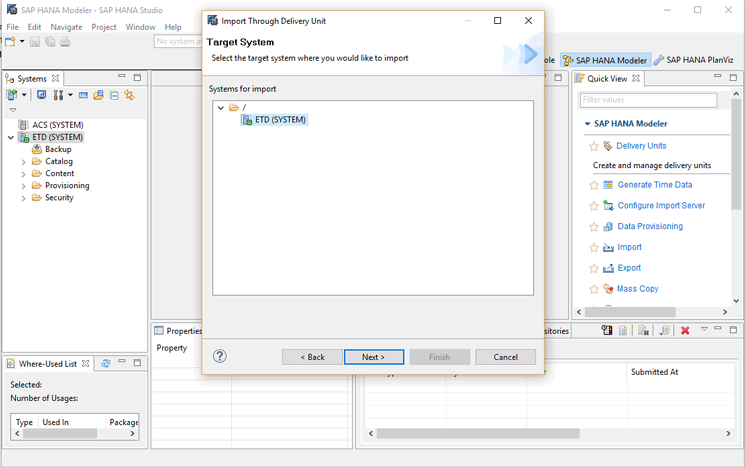
Task: Open the Systems panel view menu triangle
Action: pyautogui.click(x=13, y=110)
